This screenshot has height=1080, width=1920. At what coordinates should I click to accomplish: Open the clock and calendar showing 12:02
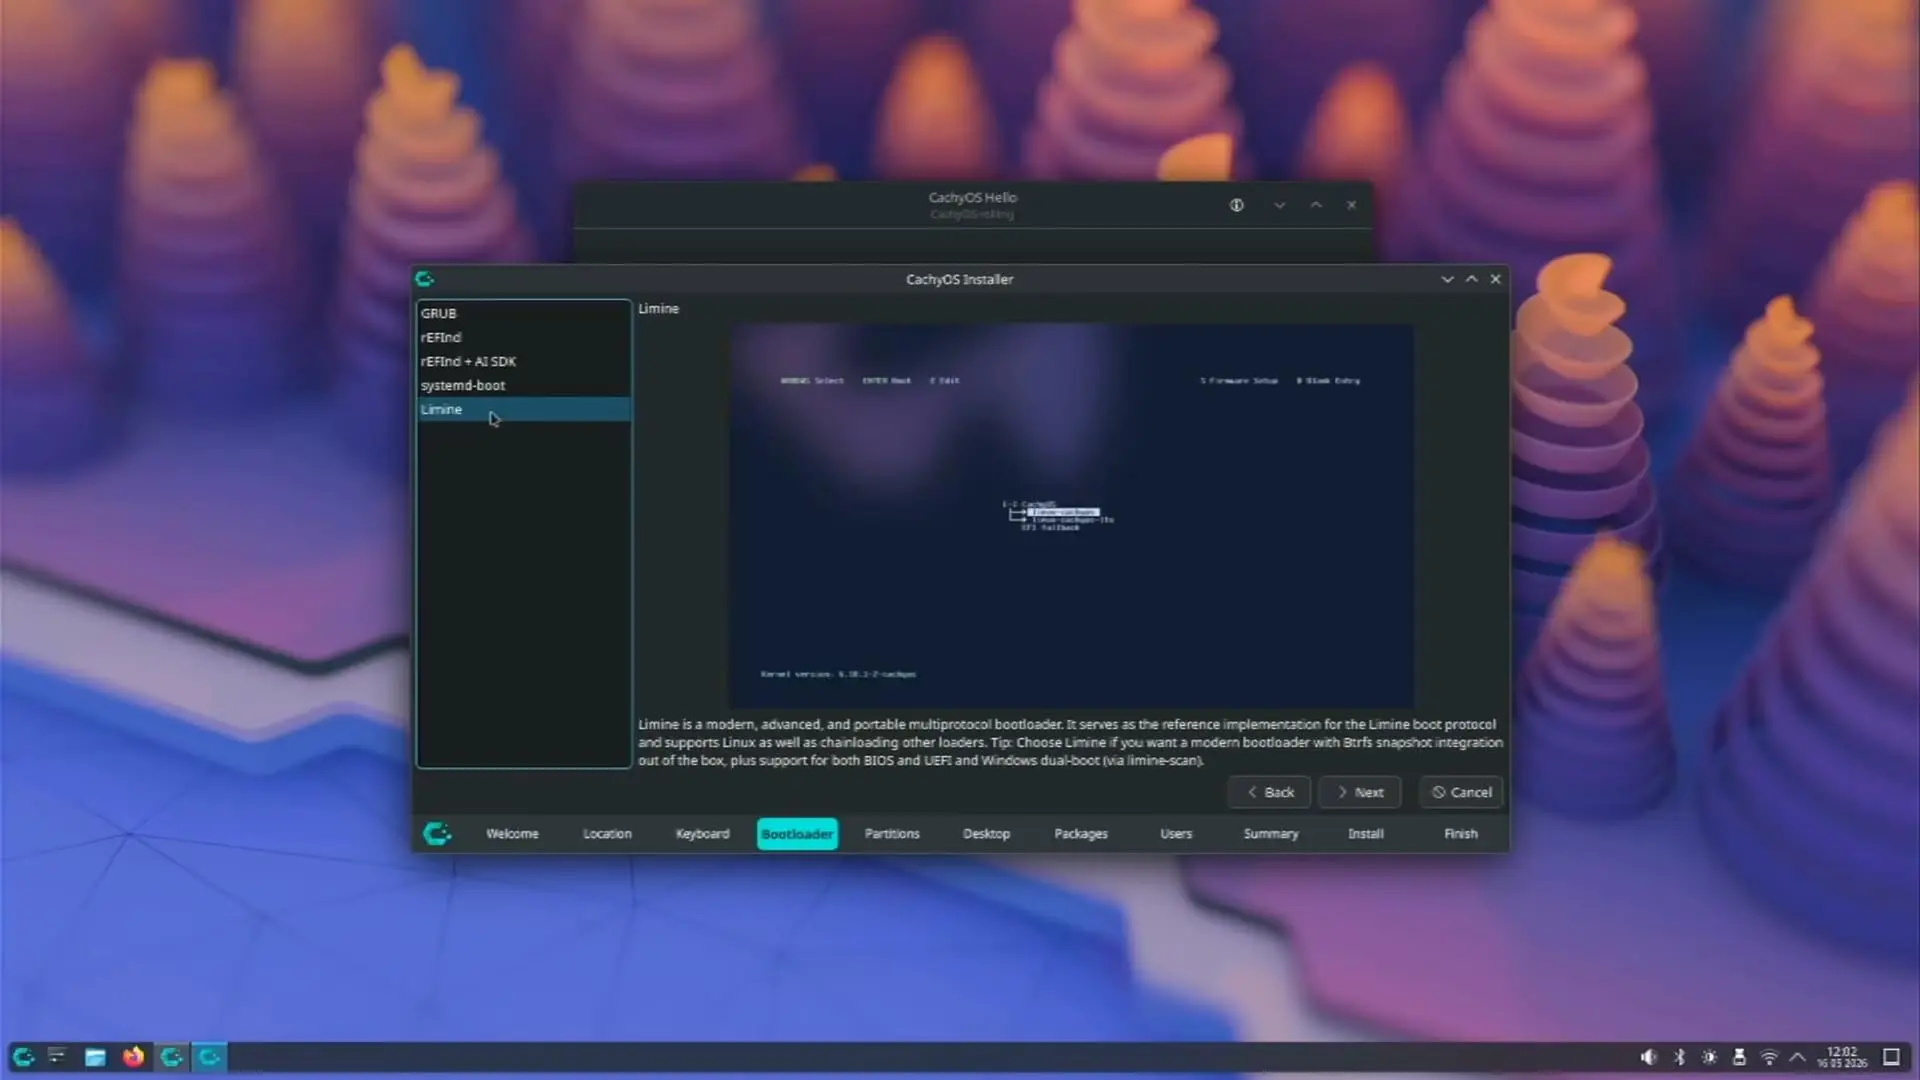[1842, 1057]
